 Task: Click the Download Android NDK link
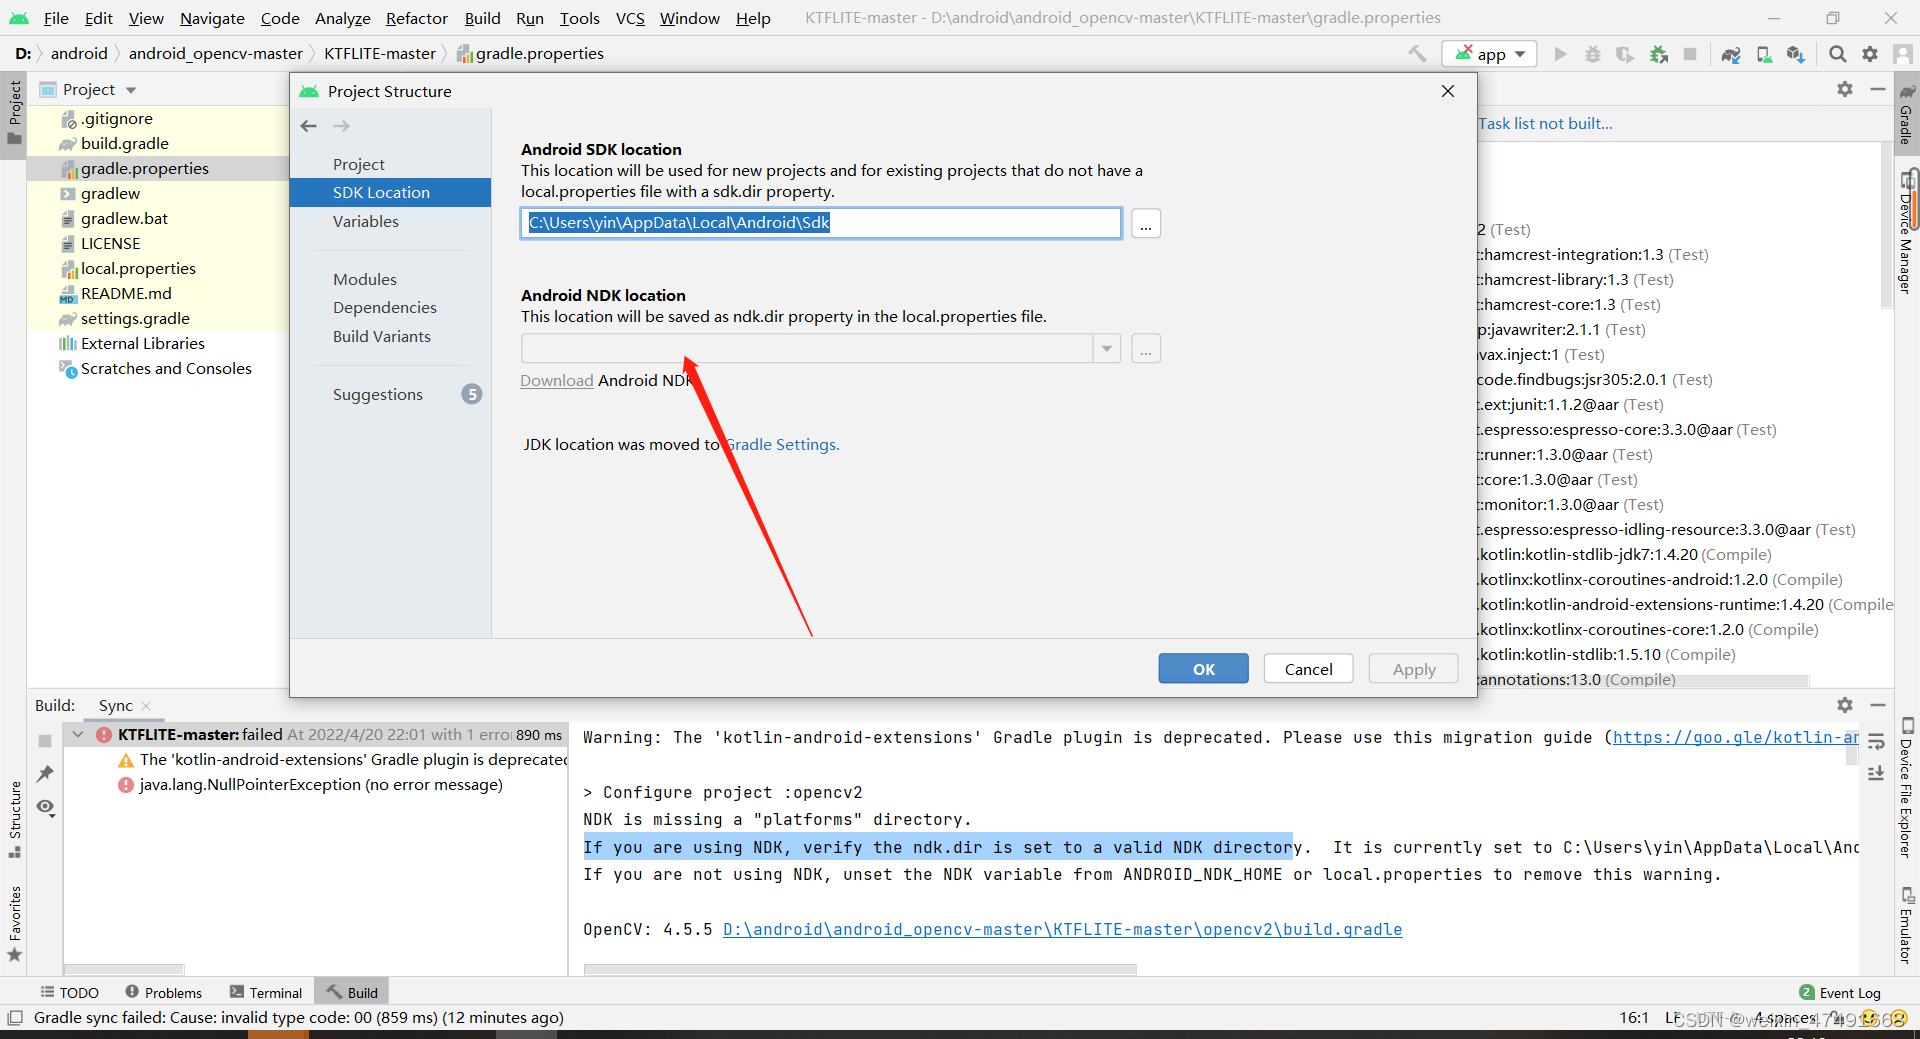557,380
